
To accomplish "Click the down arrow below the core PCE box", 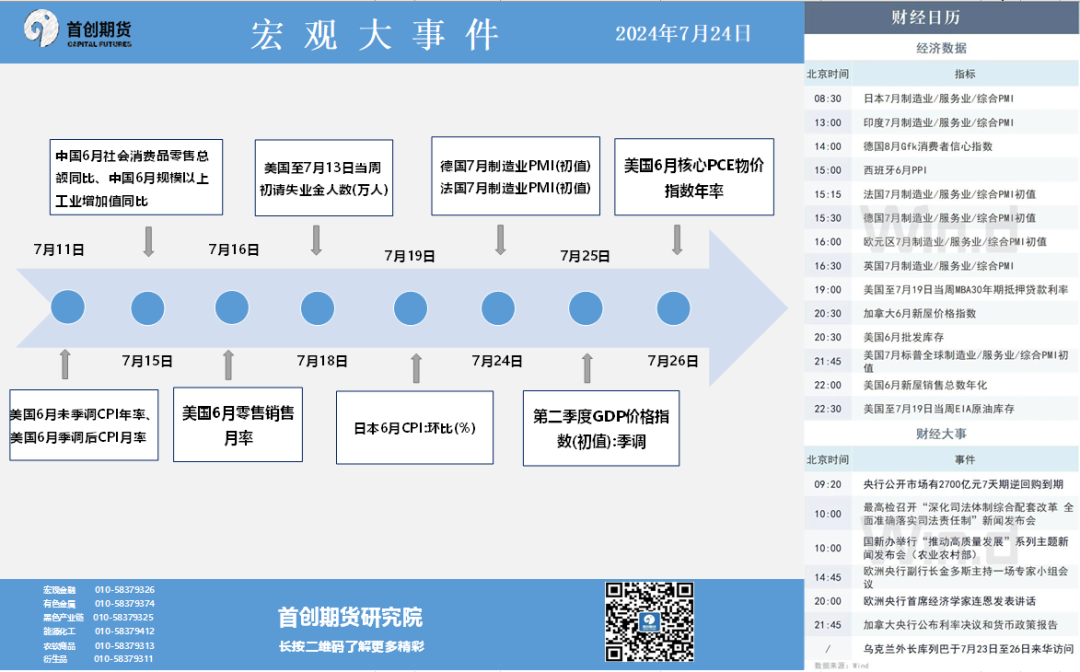I will (677, 240).
